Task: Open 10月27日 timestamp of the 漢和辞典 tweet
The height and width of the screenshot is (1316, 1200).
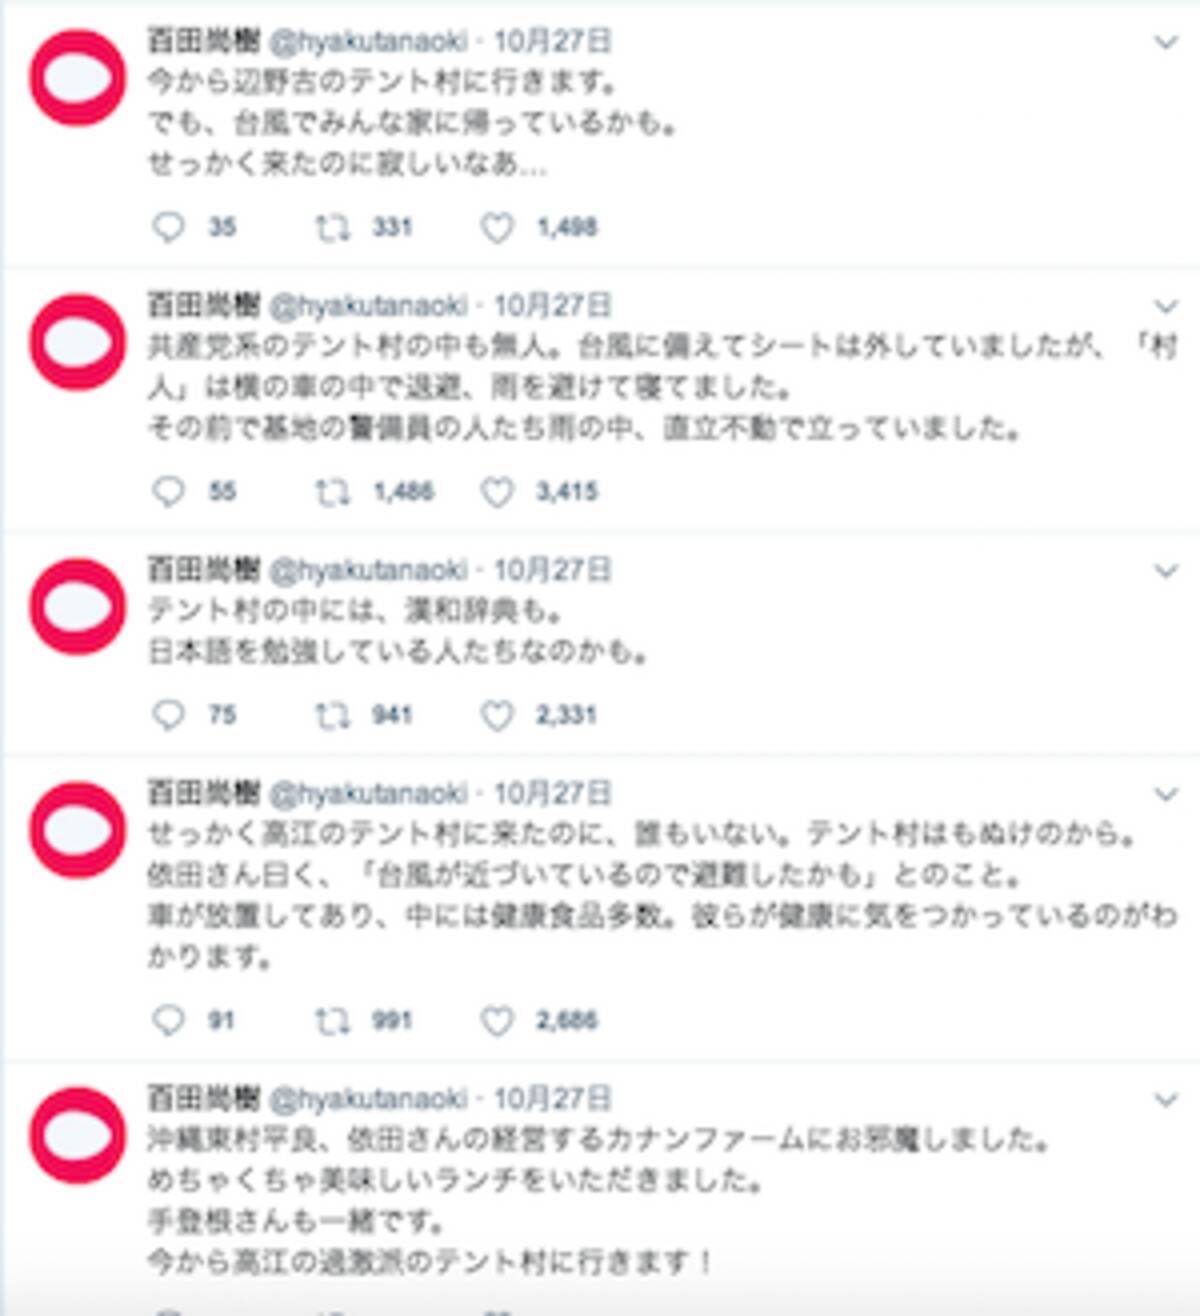Action: pyautogui.click(x=552, y=569)
